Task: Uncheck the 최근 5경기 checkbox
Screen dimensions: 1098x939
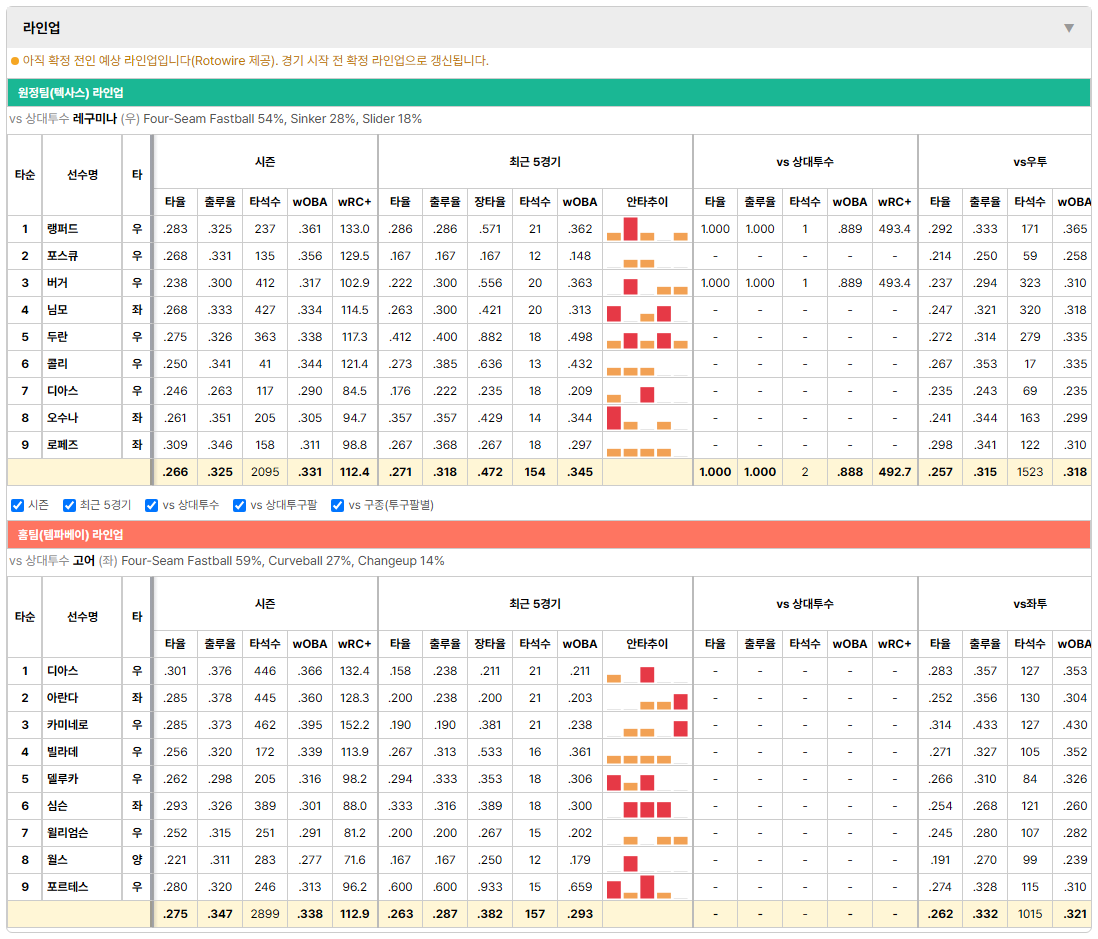Action: pos(69,506)
